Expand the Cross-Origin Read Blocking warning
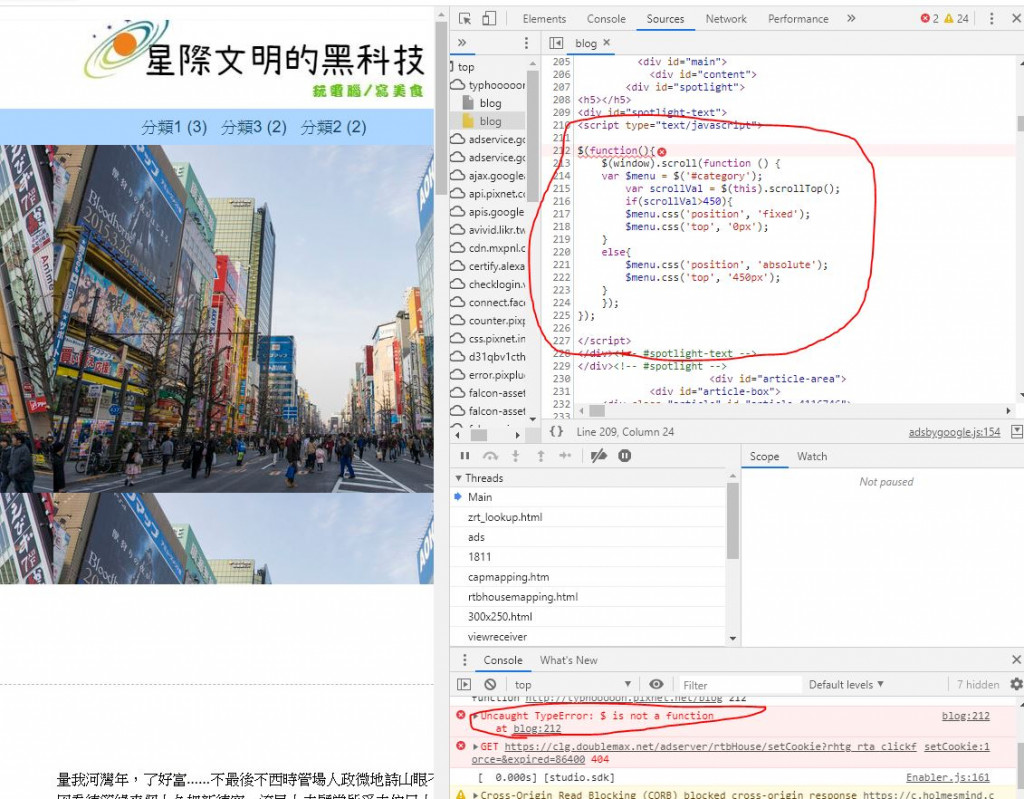The image size is (1024, 799). [x=476, y=794]
